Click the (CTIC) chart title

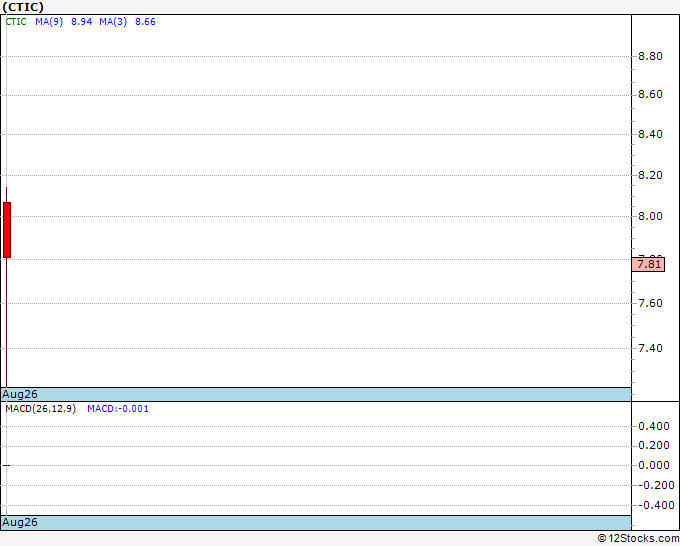[x=23, y=7]
